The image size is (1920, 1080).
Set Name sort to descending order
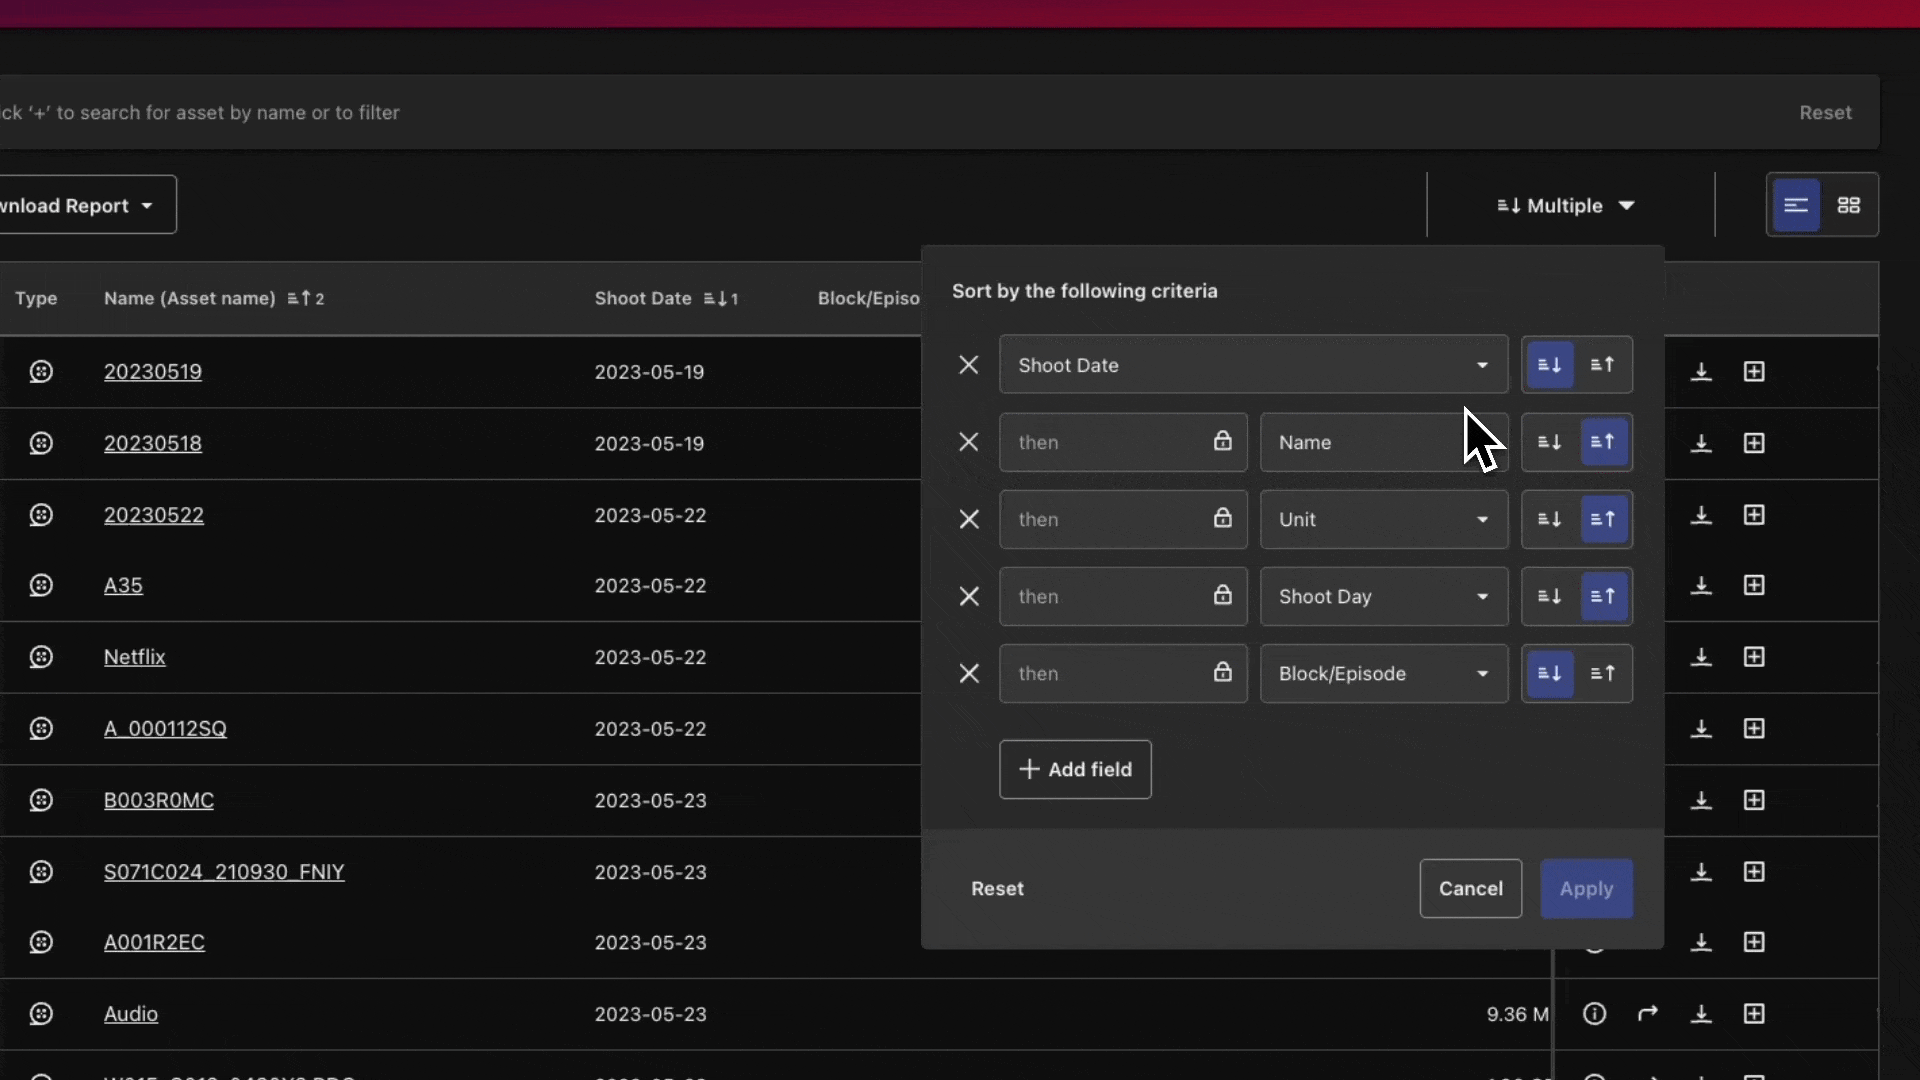pos(1549,442)
